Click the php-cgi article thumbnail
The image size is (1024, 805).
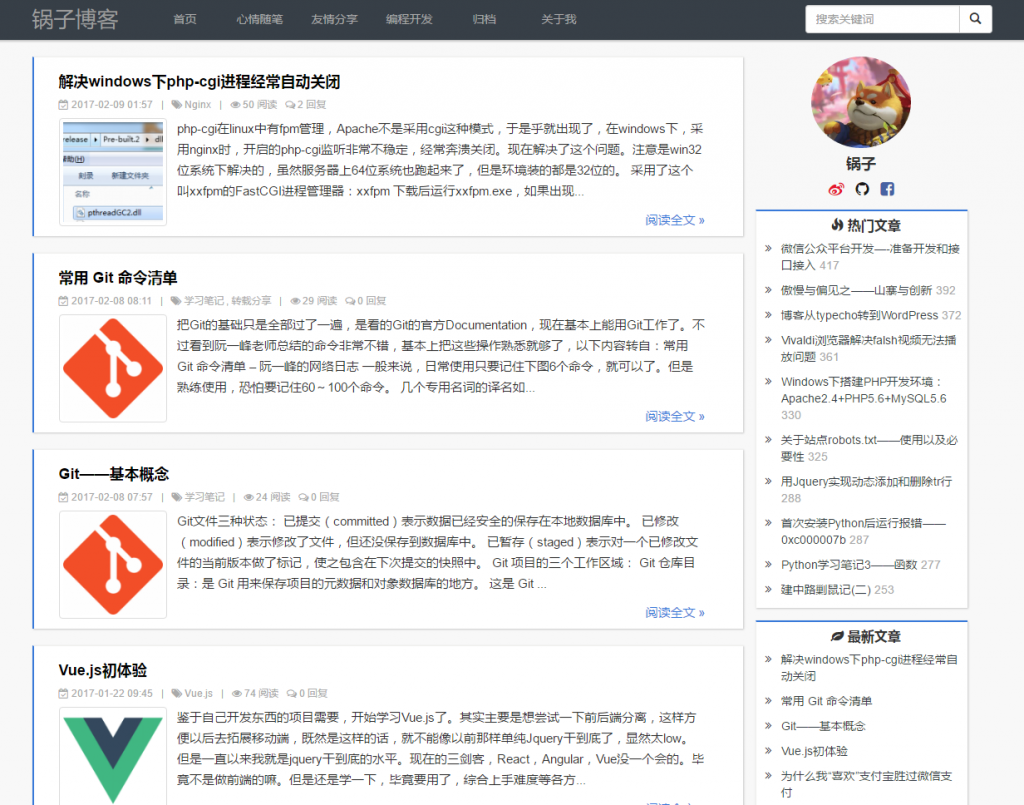(x=113, y=172)
